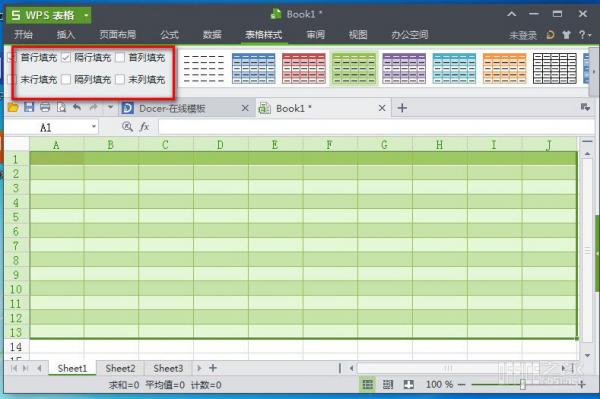Undo the last action
Screen dimensions: 600x399
[77, 107]
